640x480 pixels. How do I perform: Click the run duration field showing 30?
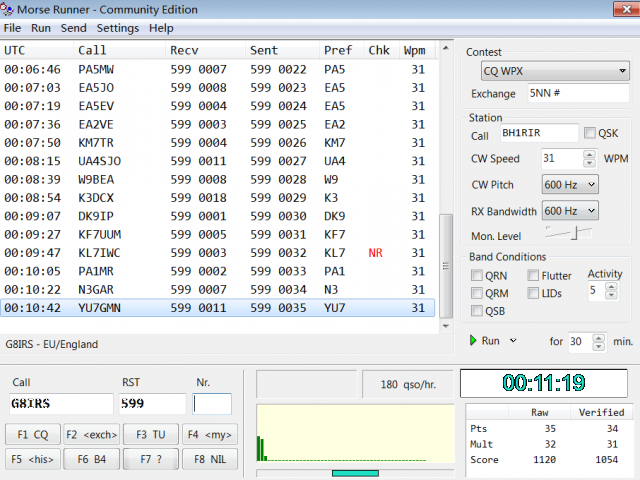click(x=580, y=342)
